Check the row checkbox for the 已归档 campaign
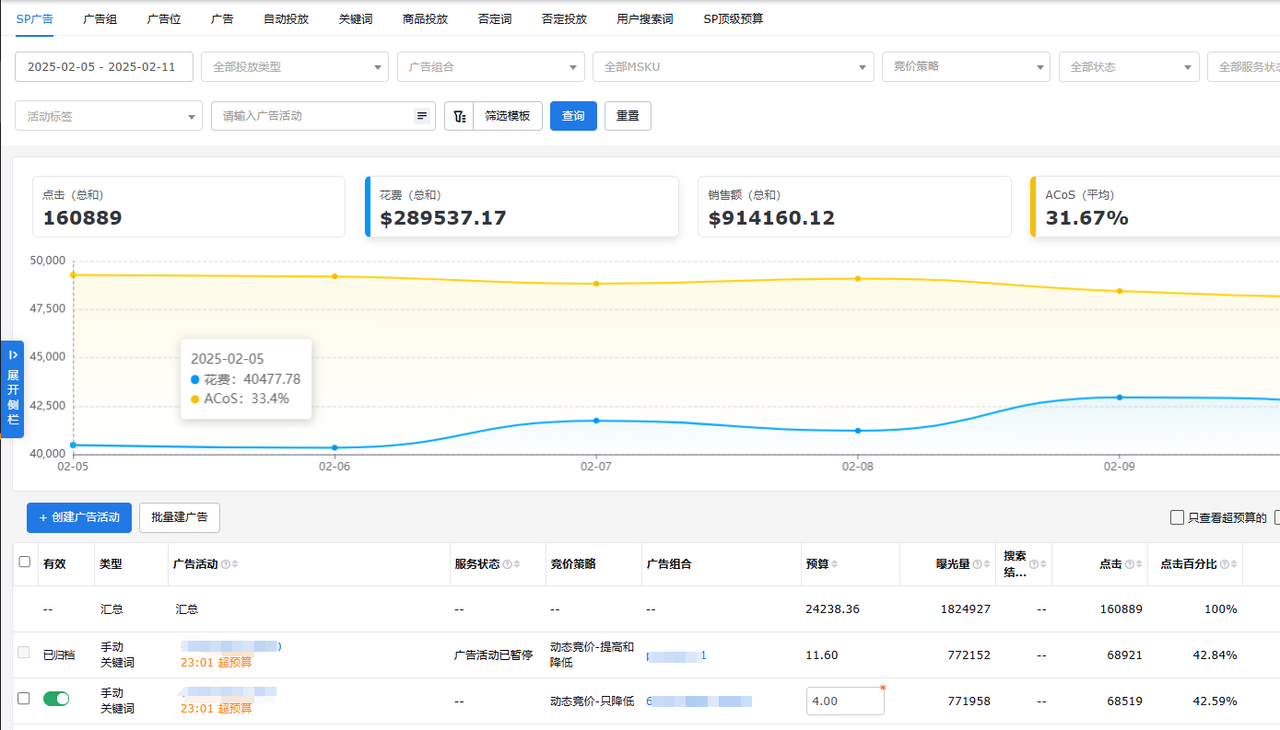This screenshot has height=730, width=1280. (x=25, y=653)
